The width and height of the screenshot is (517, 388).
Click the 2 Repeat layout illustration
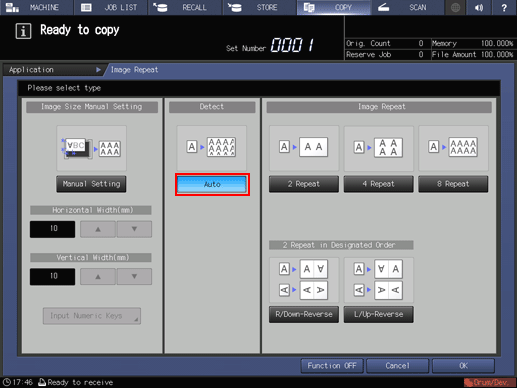pos(304,148)
